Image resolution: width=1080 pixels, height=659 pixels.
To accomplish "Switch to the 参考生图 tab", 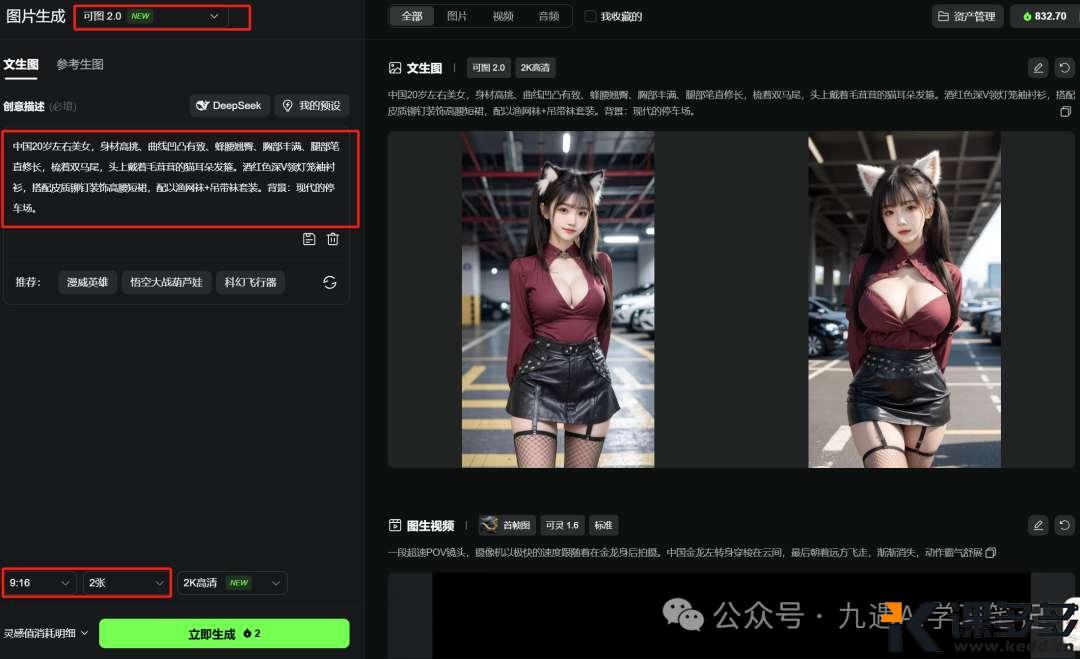I will coord(80,64).
